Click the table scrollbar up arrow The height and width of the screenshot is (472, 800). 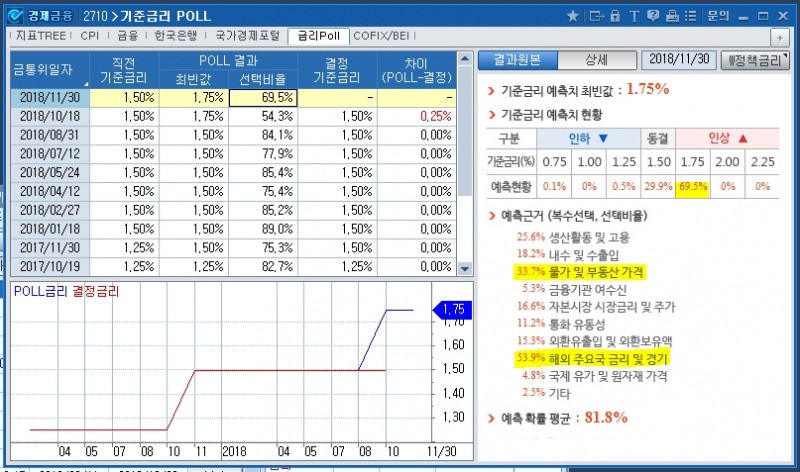(x=465, y=59)
